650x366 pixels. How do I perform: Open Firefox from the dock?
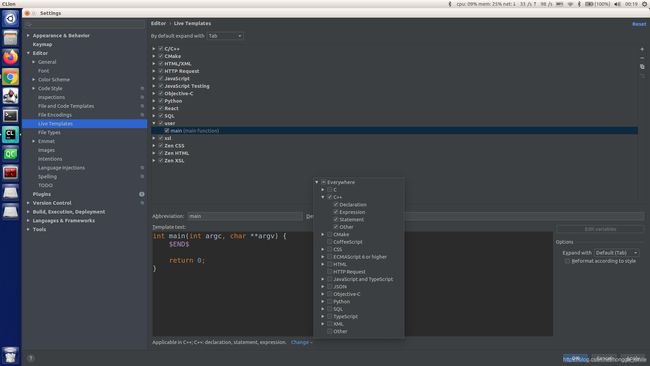(x=10, y=57)
